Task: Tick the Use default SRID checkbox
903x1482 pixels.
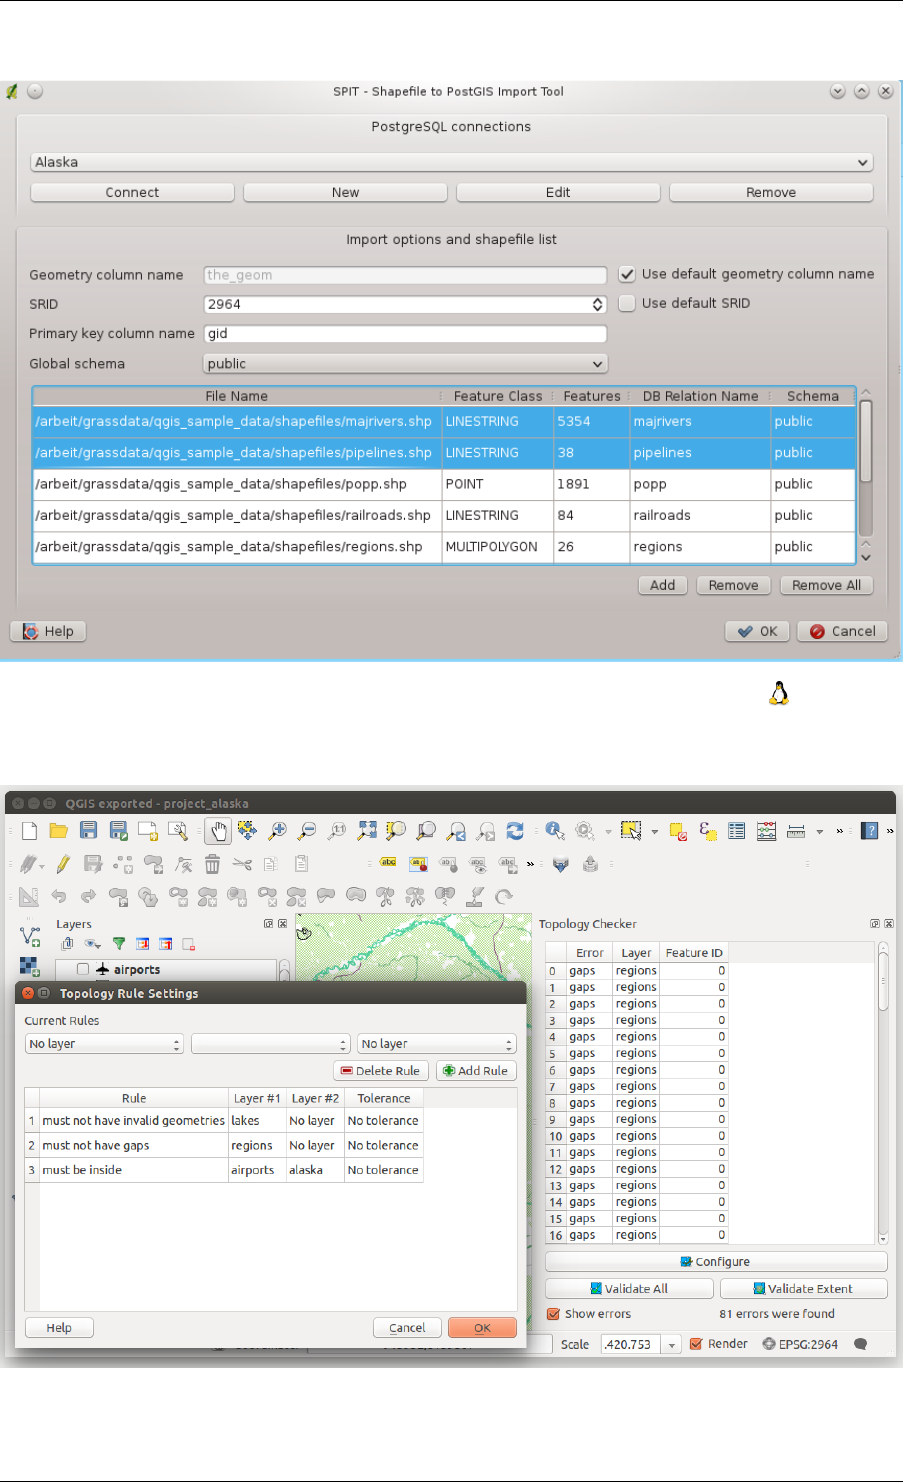Action: tap(627, 303)
